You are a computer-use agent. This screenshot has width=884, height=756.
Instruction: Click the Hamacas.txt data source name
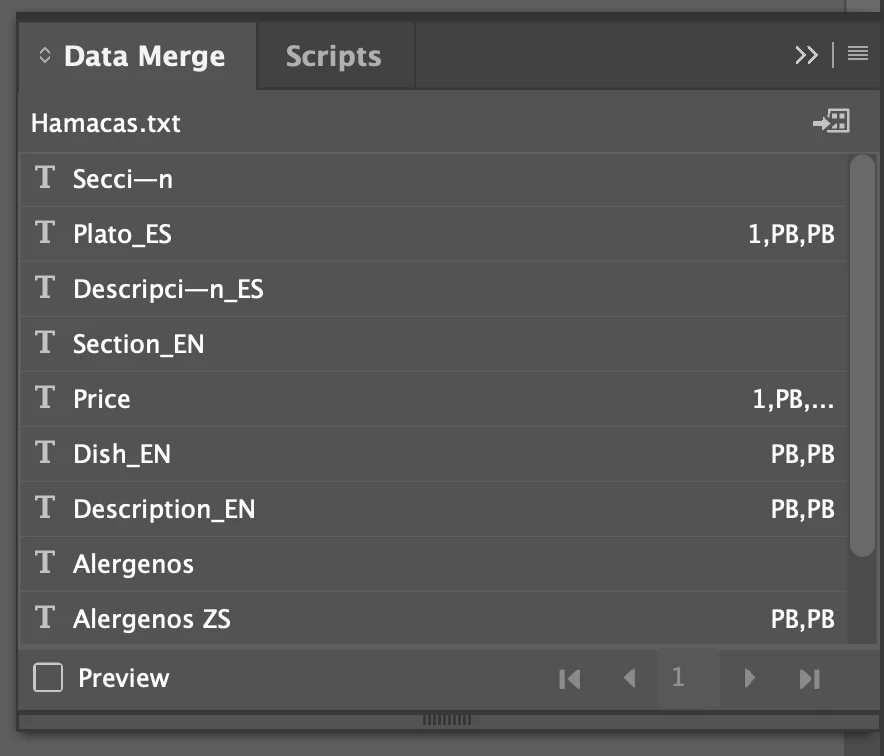106,123
